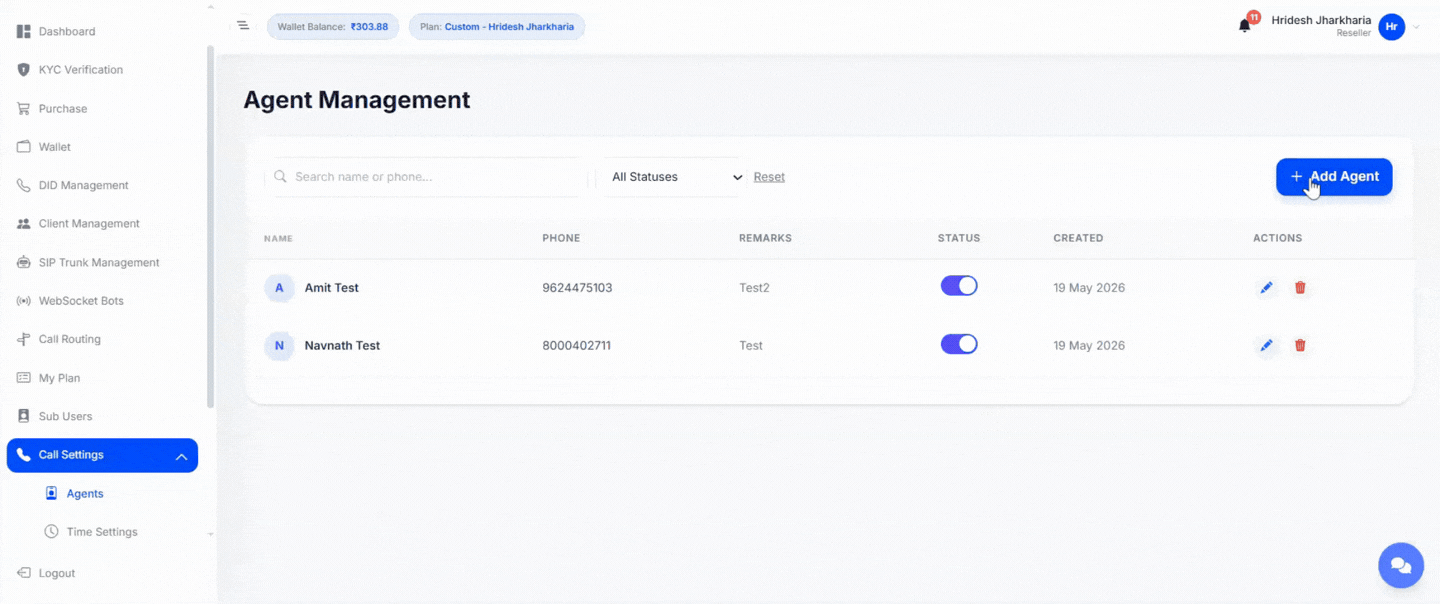Viewport: 1440px width, 604px height.
Task: Disable the Amit Test status switch
Action: click(959, 286)
